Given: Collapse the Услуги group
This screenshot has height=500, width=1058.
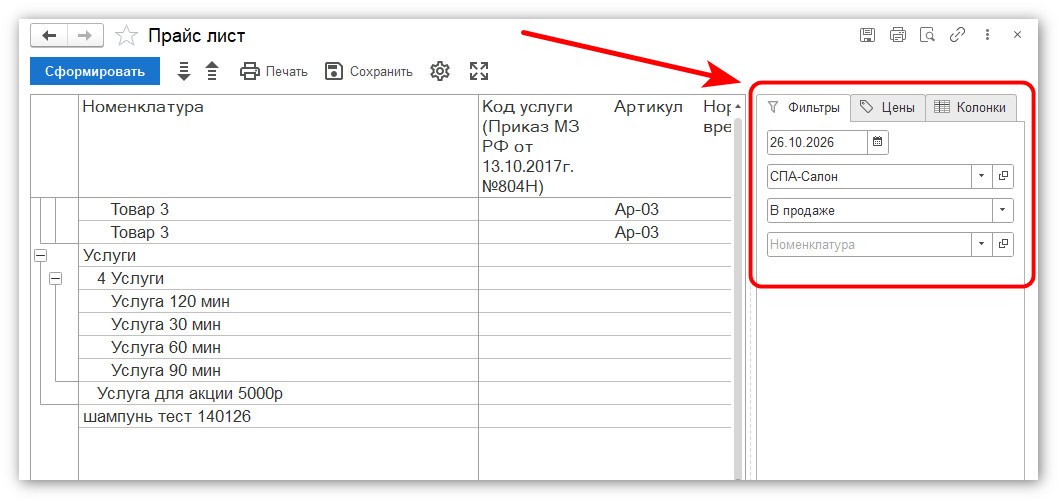Looking at the screenshot, I should click(40, 256).
